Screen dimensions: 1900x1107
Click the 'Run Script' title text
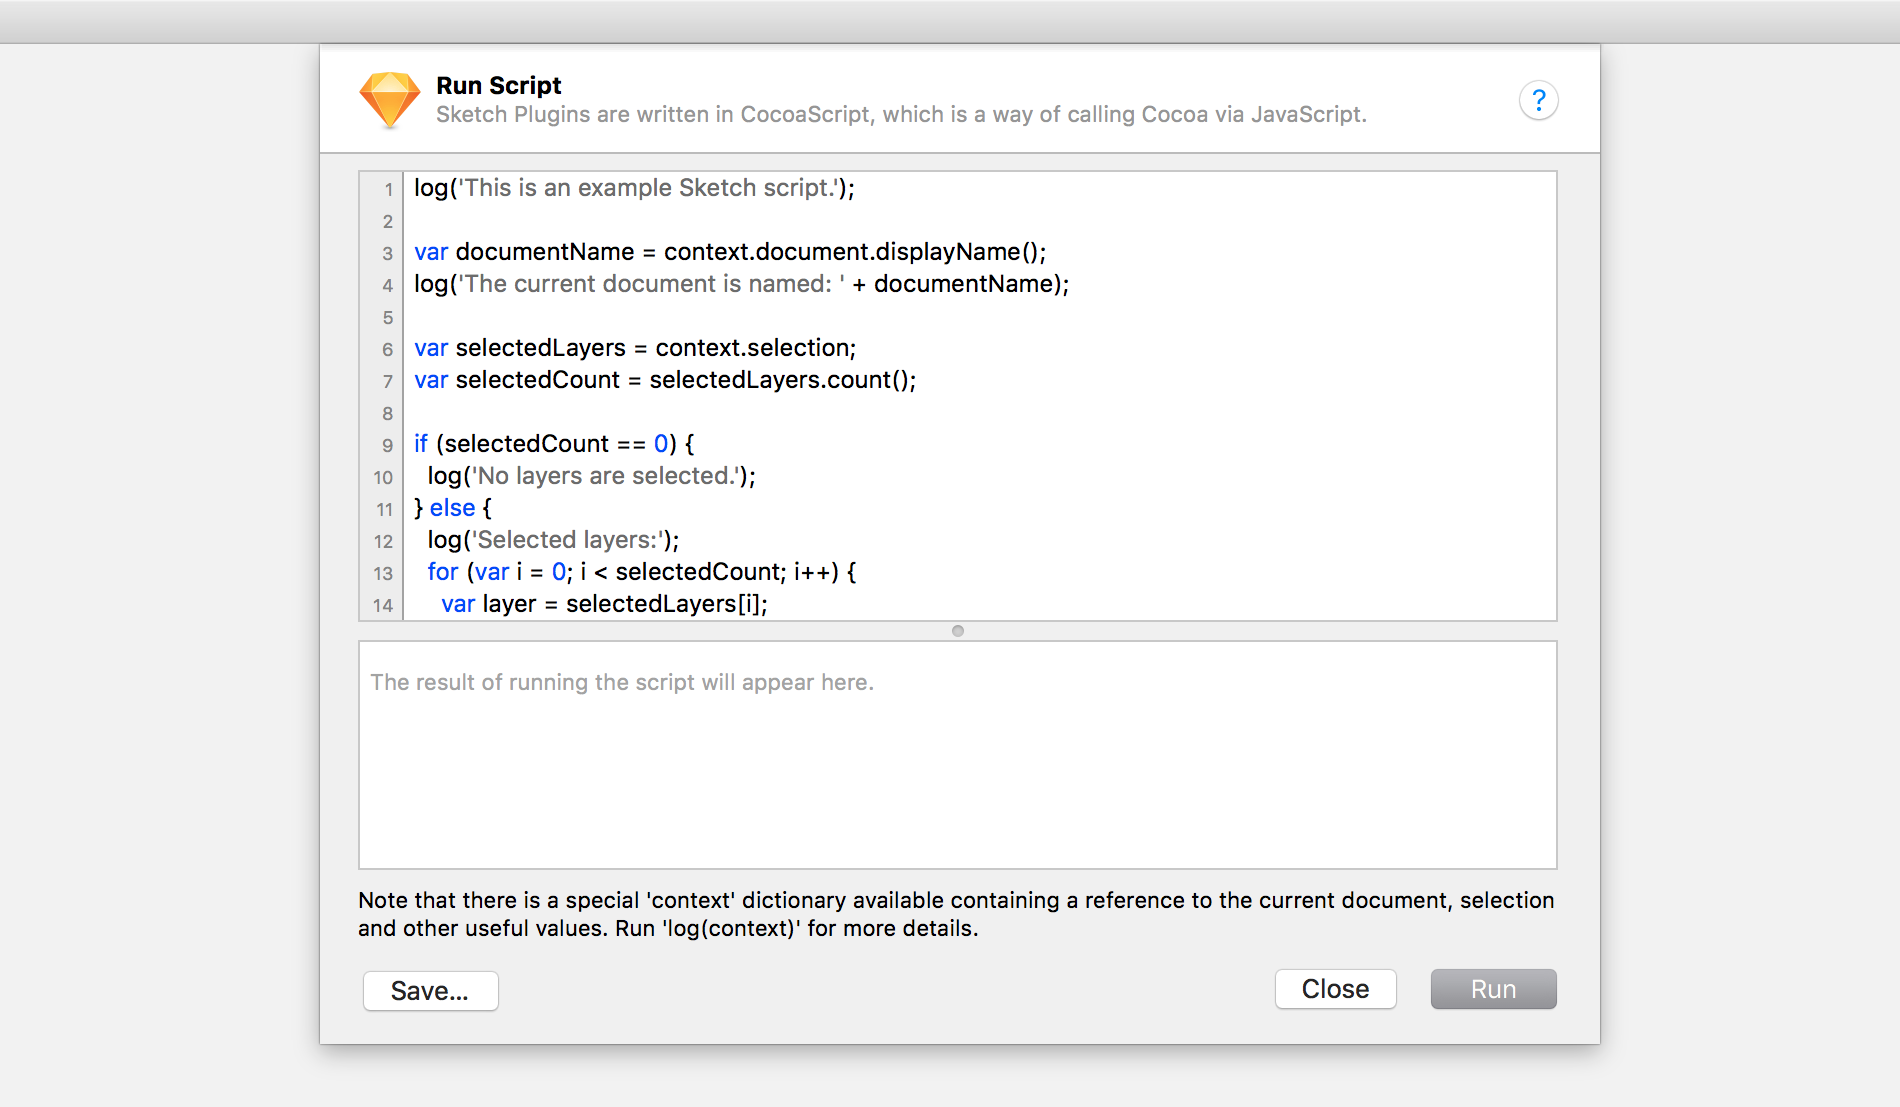click(499, 85)
